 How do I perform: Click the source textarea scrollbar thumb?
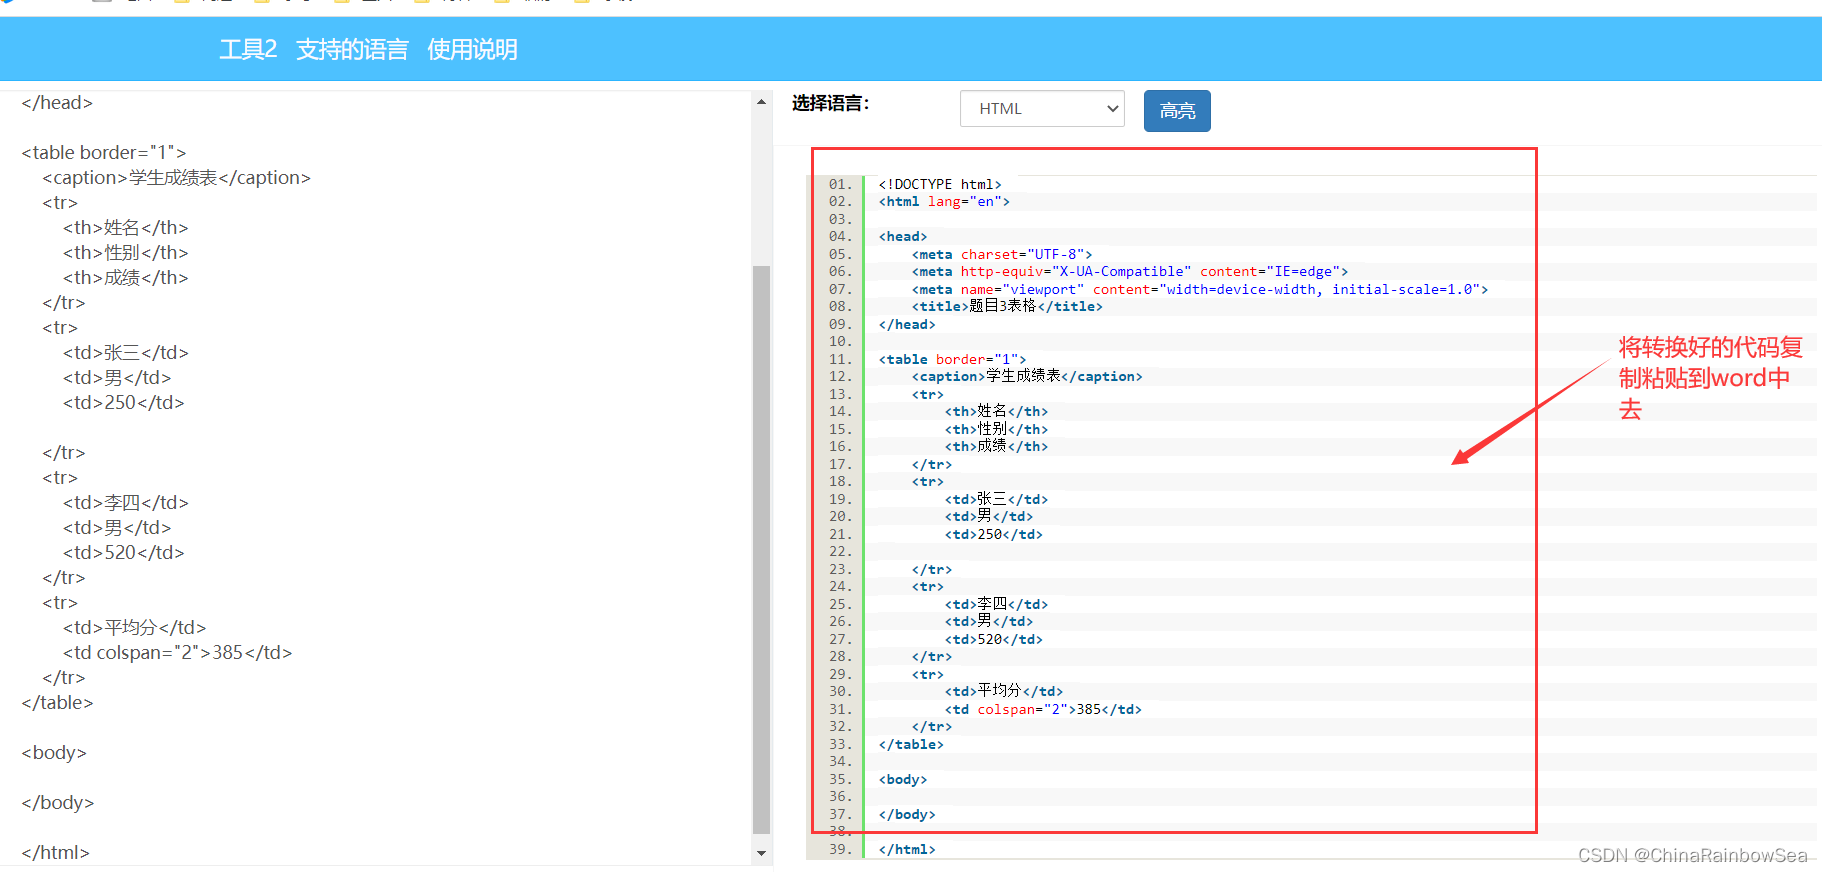pyautogui.click(x=761, y=549)
